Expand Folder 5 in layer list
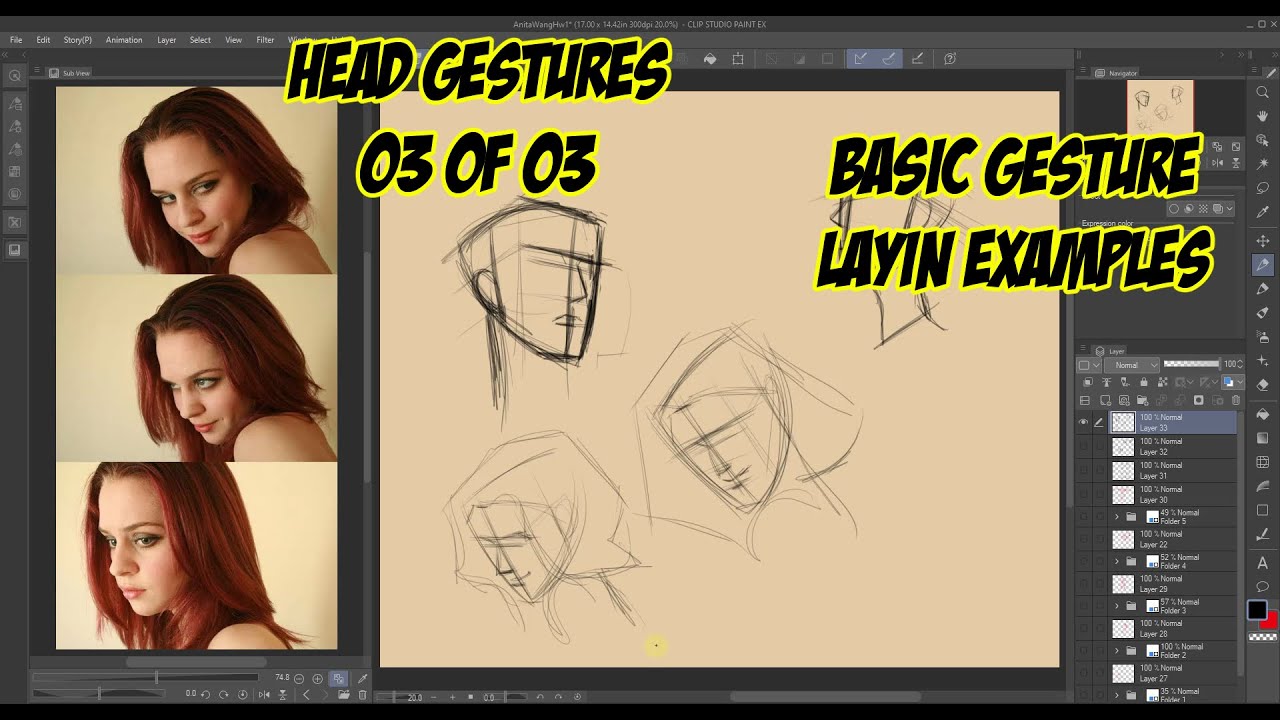 [x=1117, y=517]
